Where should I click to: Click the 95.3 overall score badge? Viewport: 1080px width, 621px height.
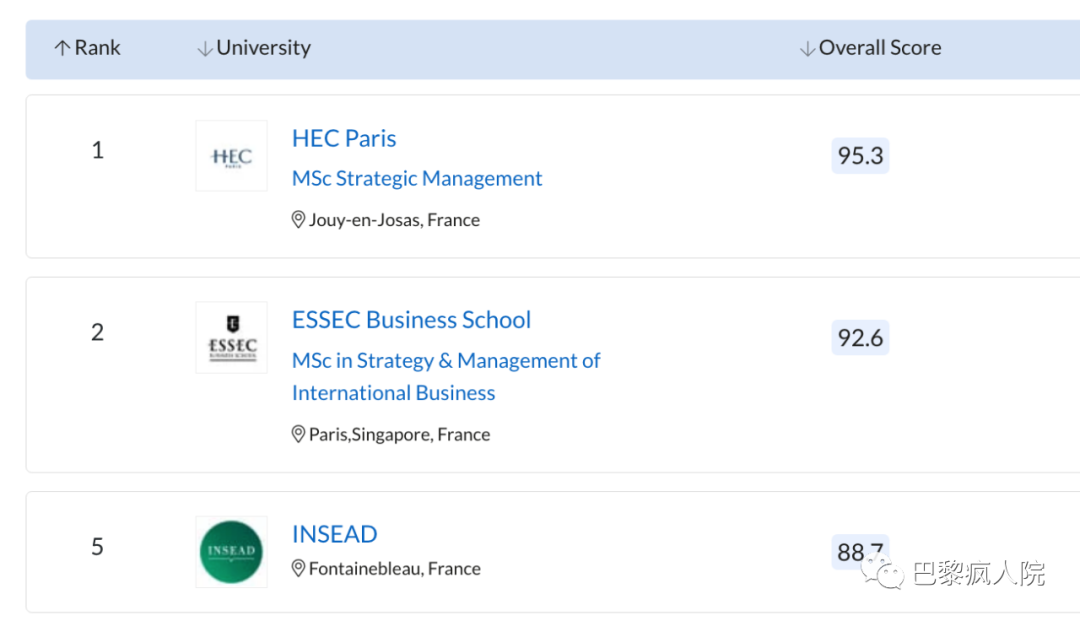860,156
